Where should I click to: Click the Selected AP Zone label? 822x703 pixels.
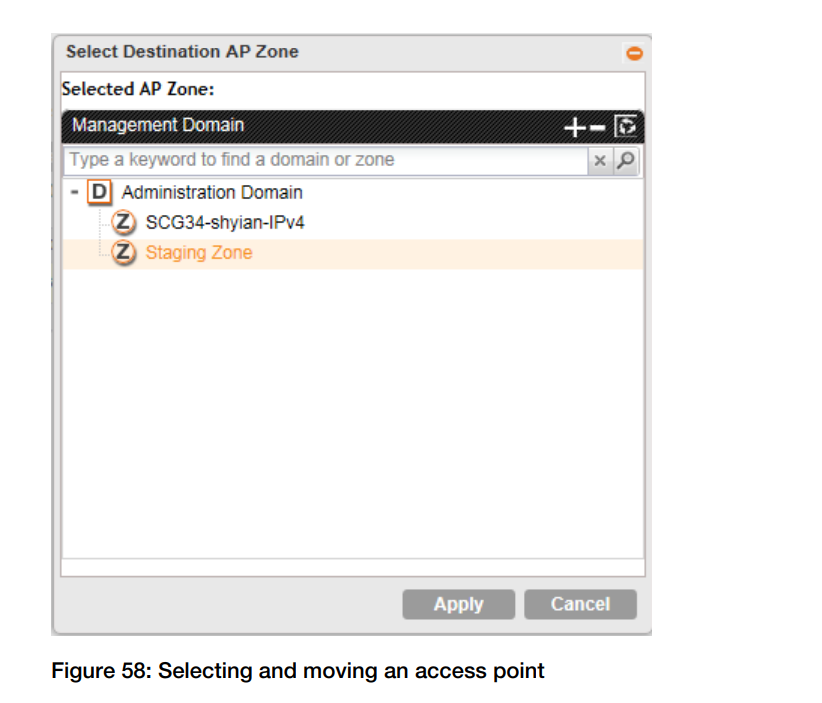pos(138,89)
